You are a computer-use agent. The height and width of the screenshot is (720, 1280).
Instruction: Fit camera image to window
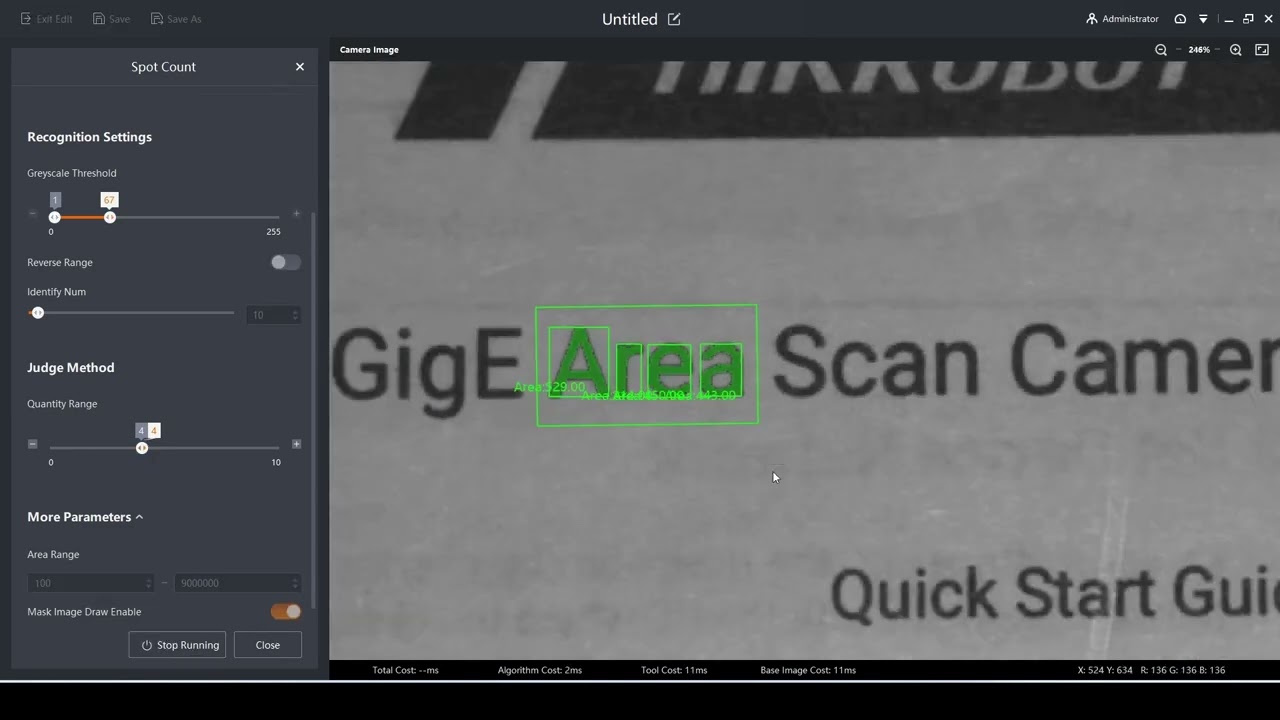click(x=1262, y=50)
